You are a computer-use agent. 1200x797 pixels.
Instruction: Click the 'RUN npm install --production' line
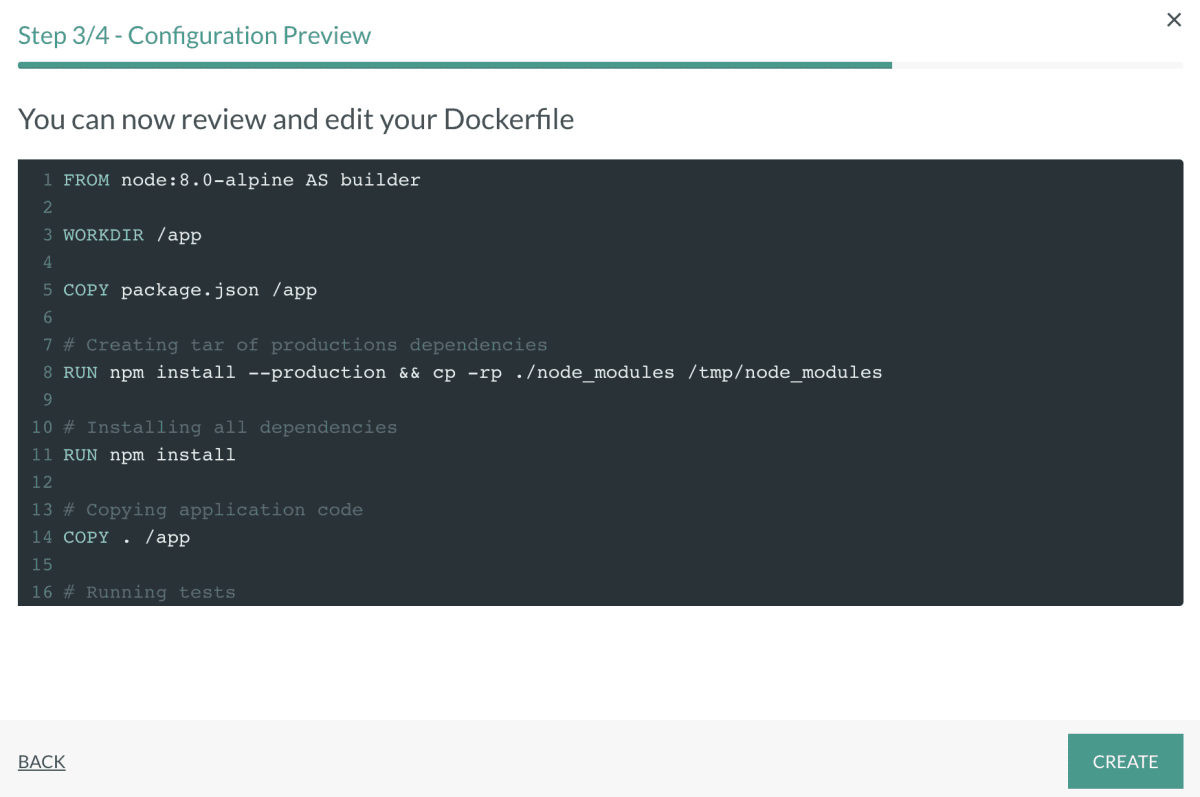click(x=472, y=372)
